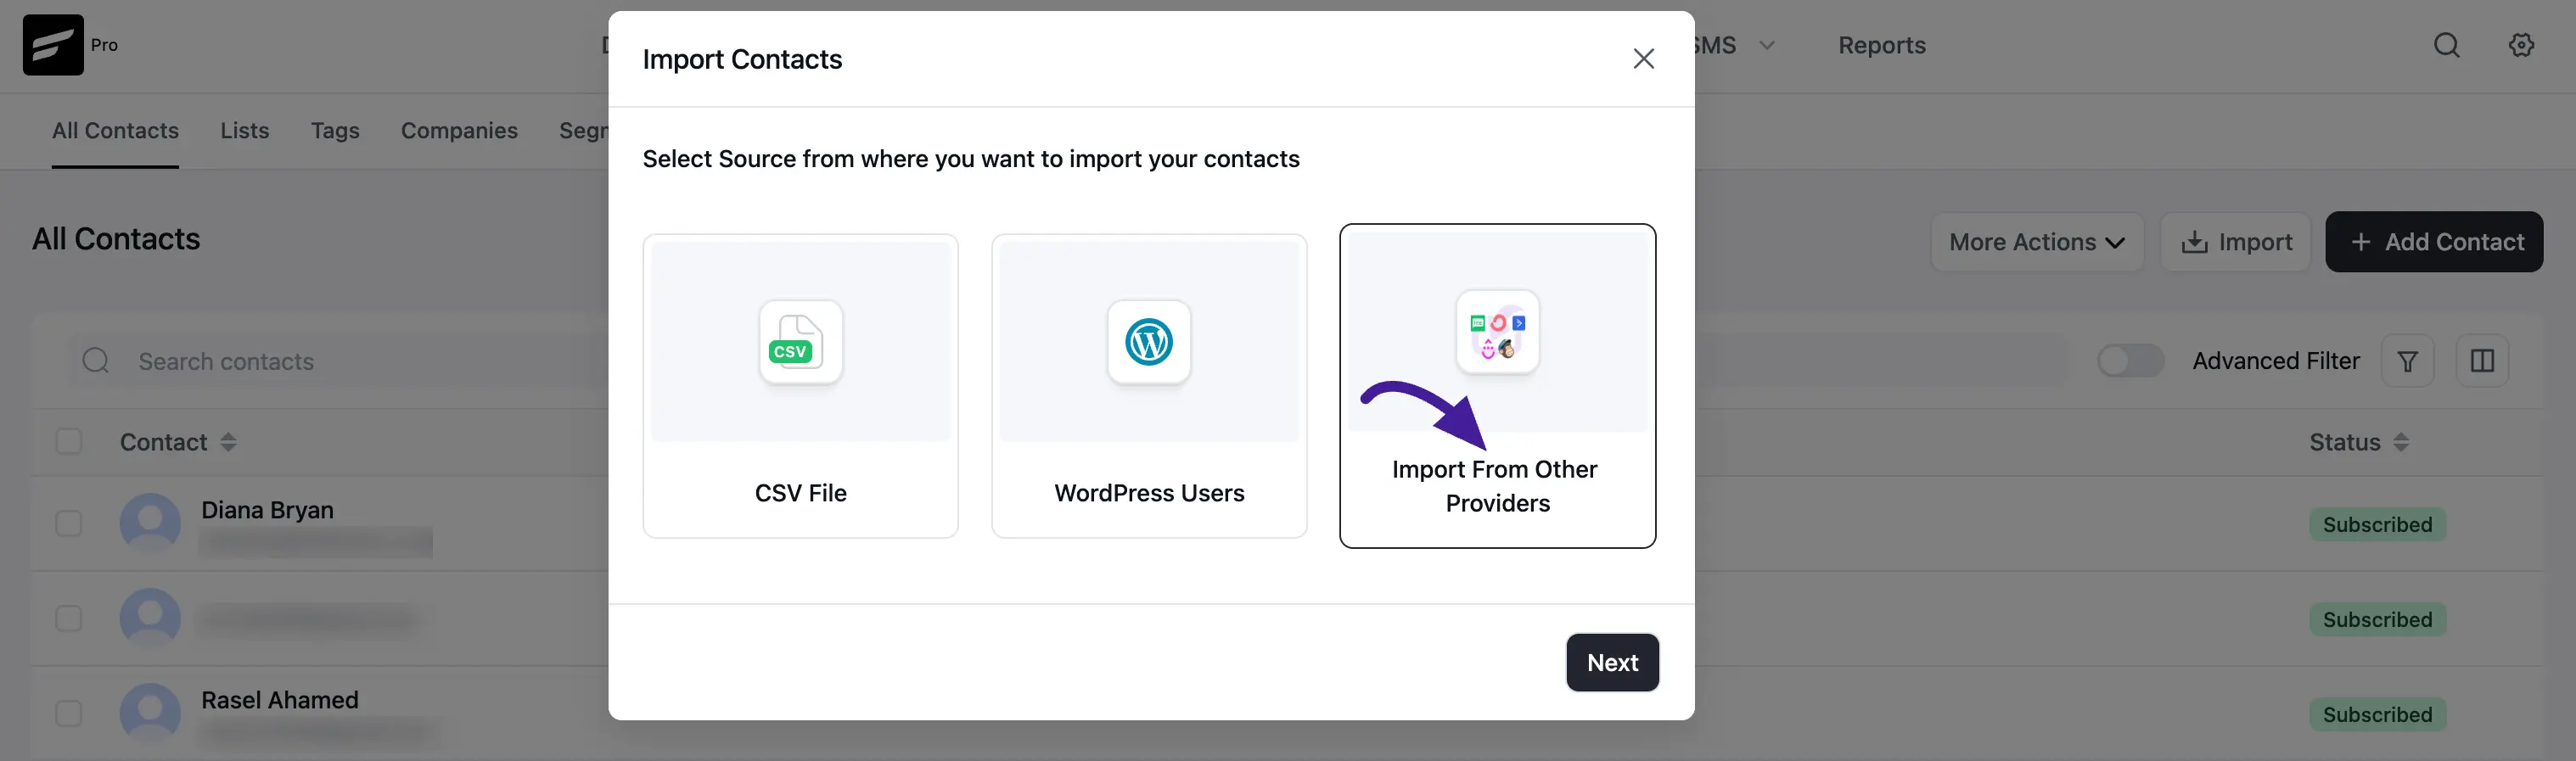The image size is (2576, 761).
Task: Open Diana Bryan contact name
Action: pyautogui.click(x=267, y=510)
